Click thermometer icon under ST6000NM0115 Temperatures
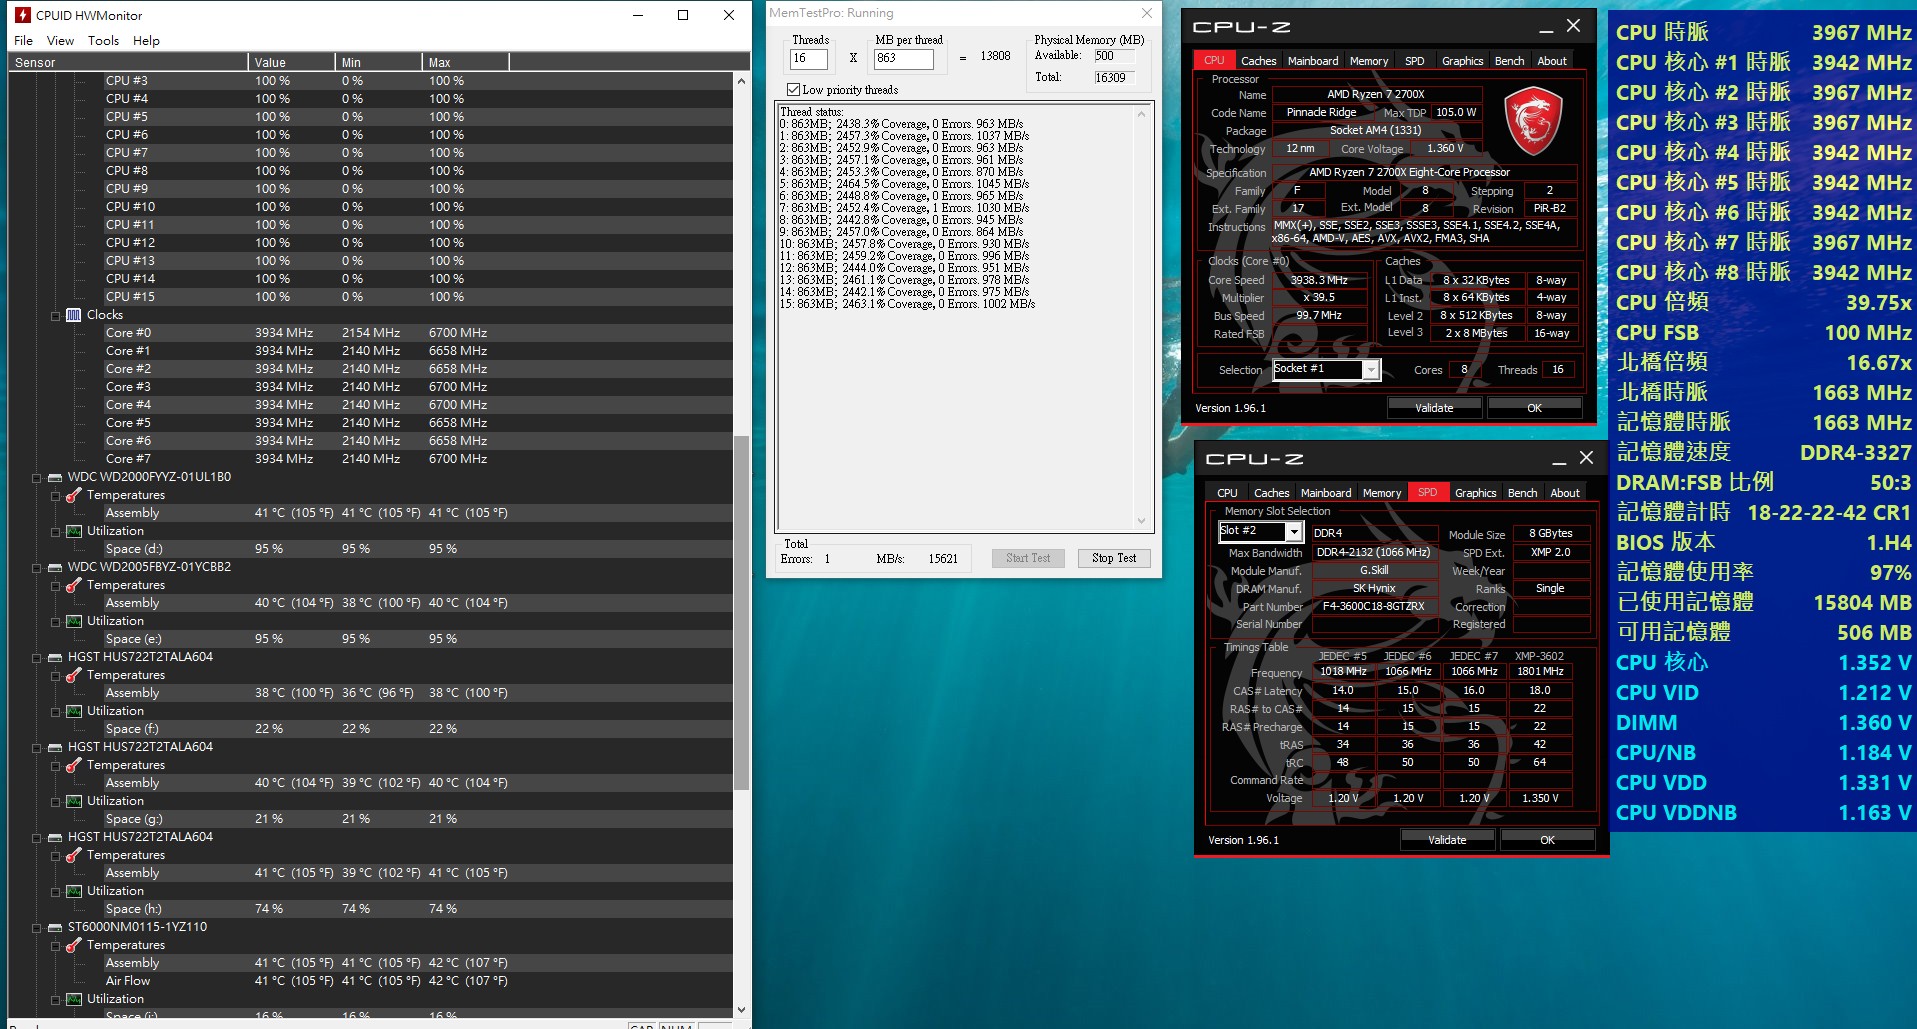 tap(73, 945)
